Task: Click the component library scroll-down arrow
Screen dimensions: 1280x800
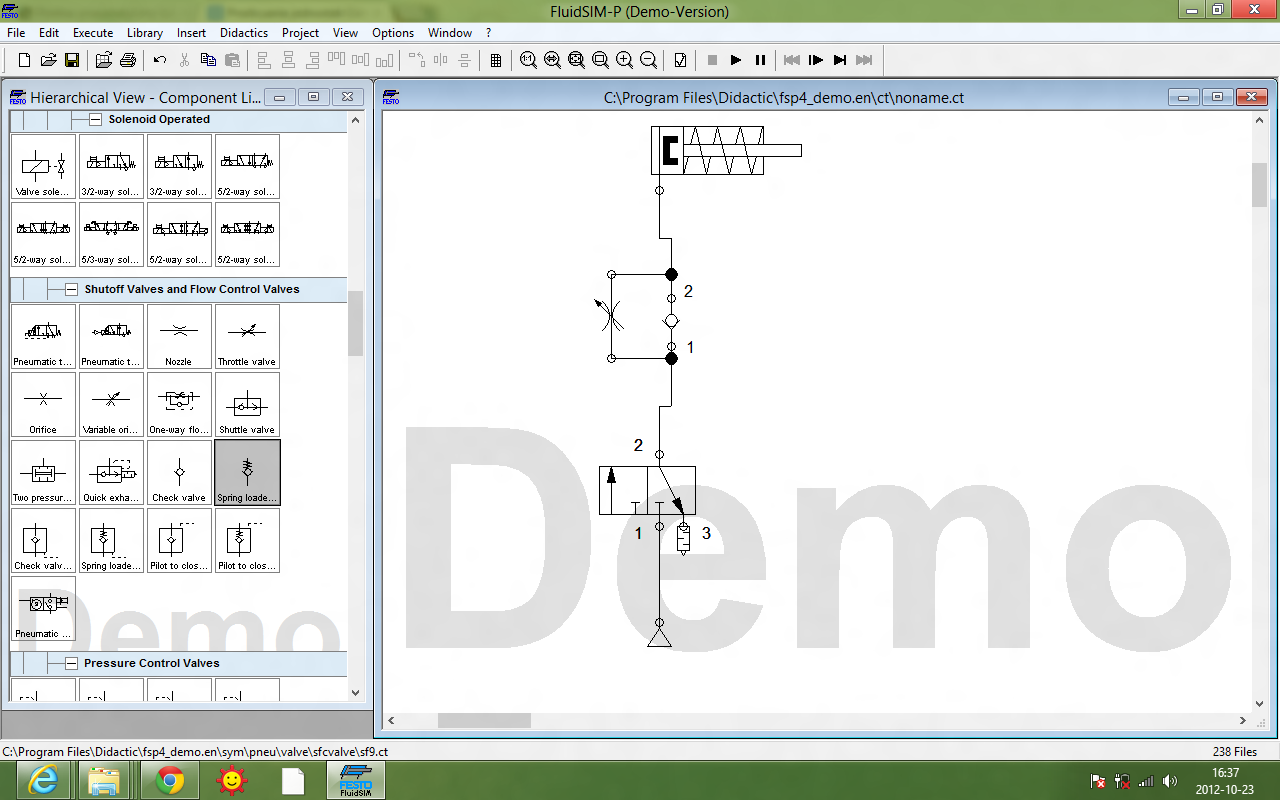Action: [x=355, y=692]
